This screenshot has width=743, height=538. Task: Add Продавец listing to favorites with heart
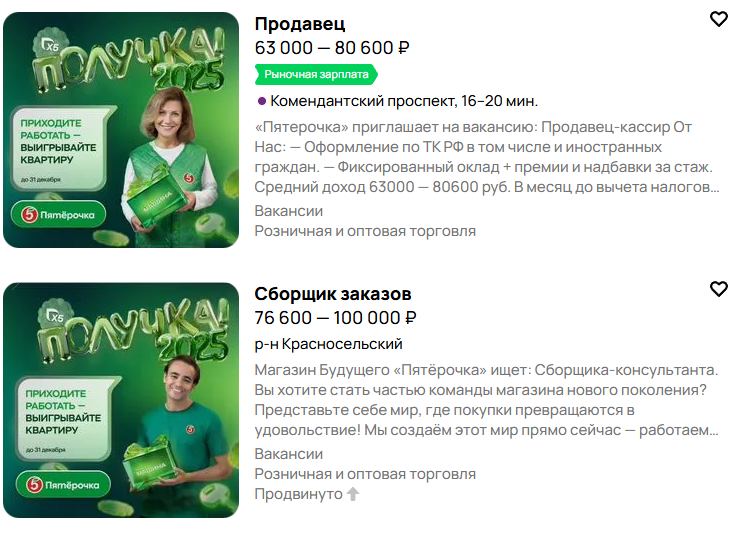(x=718, y=19)
